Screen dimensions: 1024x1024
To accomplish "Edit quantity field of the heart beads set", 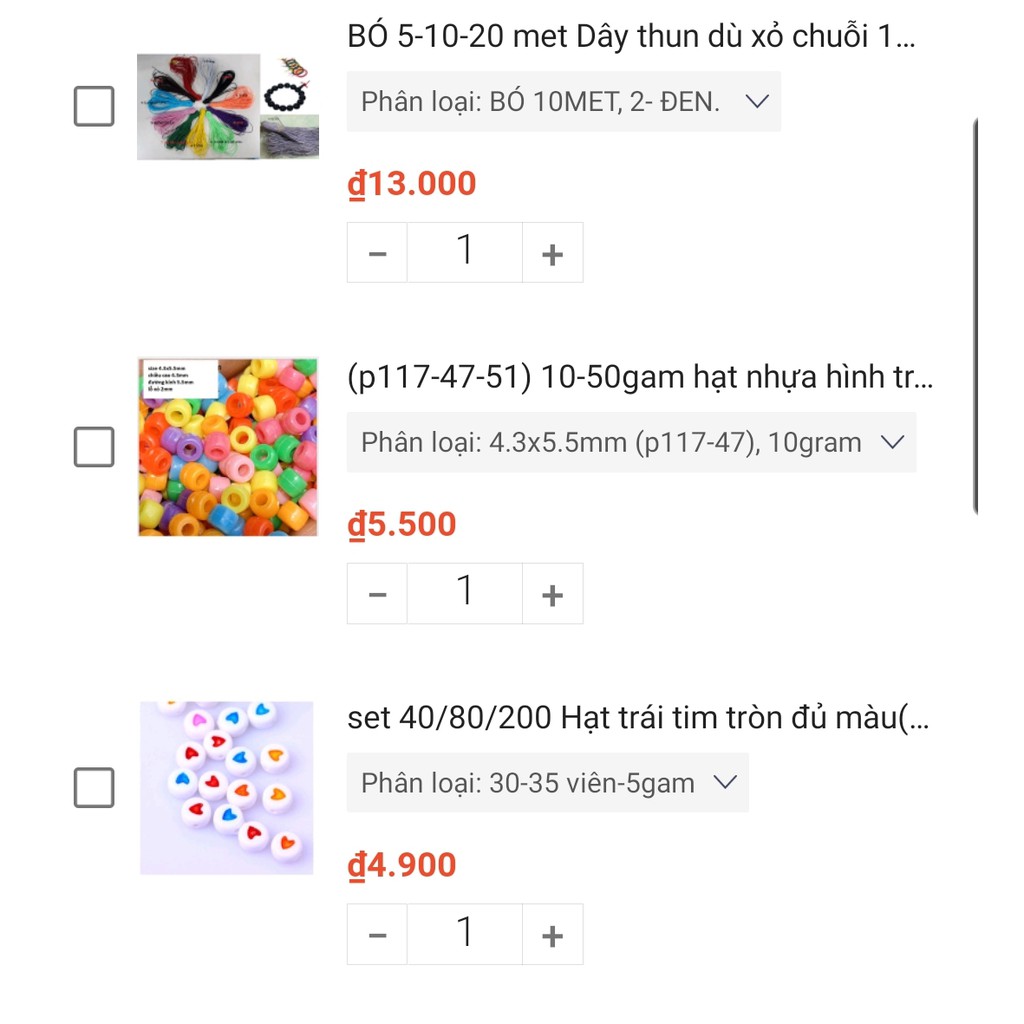I will [464, 933].
